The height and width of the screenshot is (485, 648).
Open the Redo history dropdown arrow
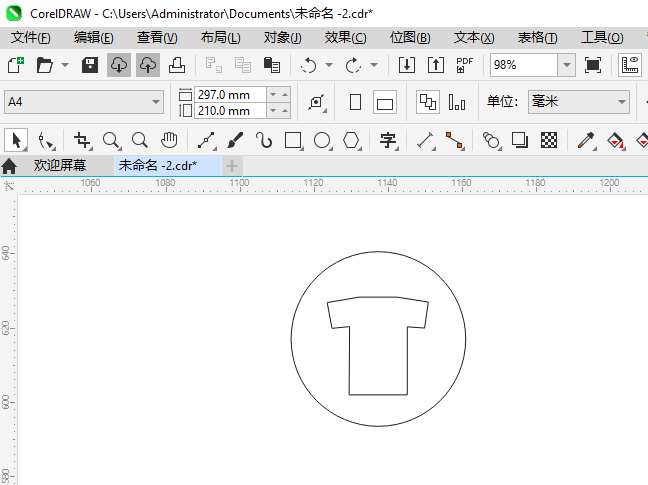click(x=374, y=65)
